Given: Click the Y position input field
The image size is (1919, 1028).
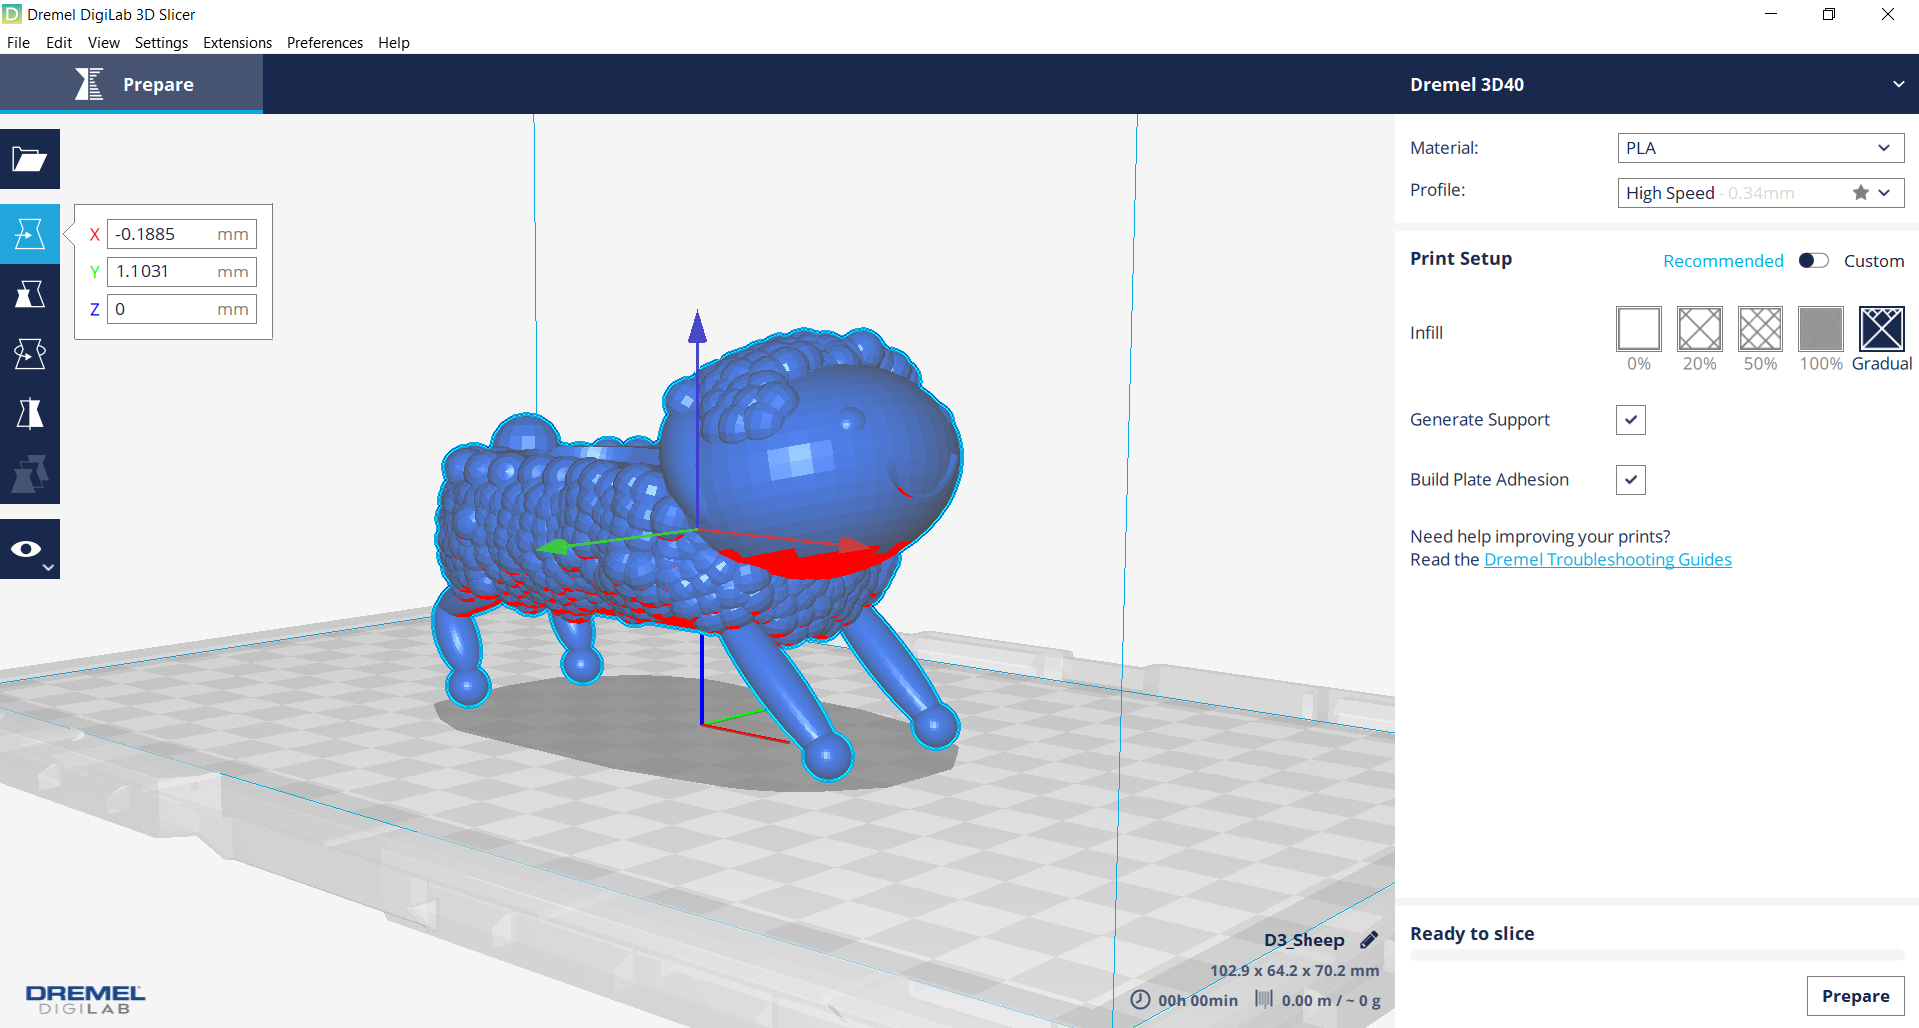Looking at the screenshot, I should (182, 272).
